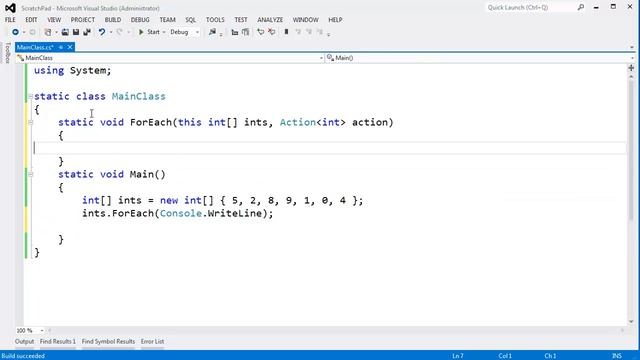Open the Navigate Backward history dropdown arrow
The height and width of the screenshot is (360, 640).
click(24, 32)
